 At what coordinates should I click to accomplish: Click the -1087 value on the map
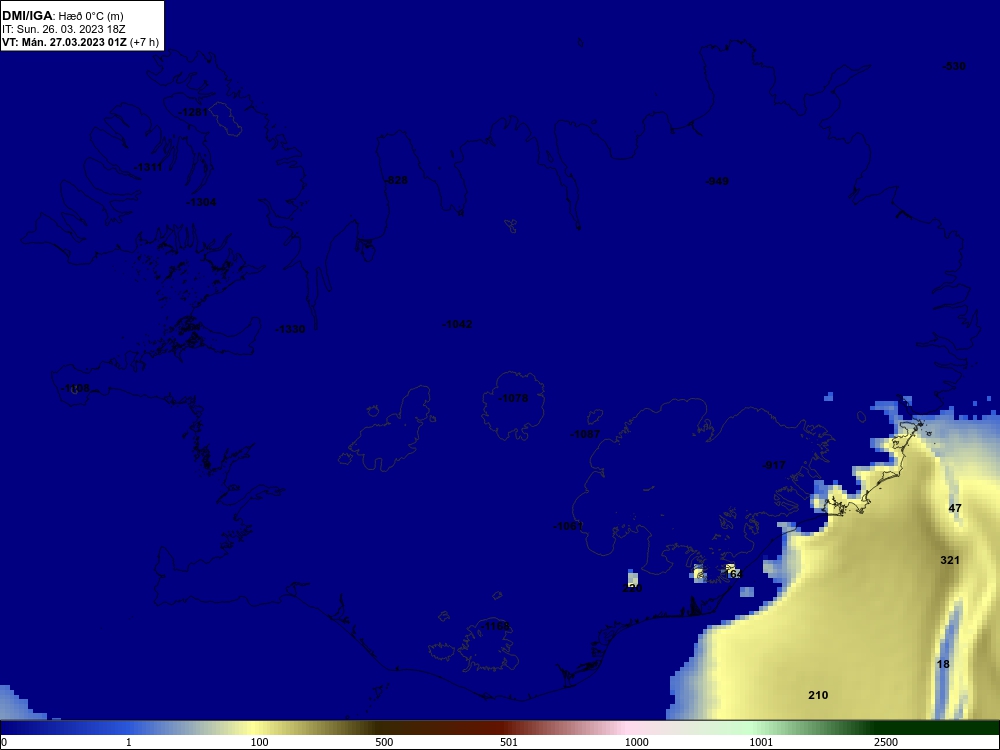(585, 434)
